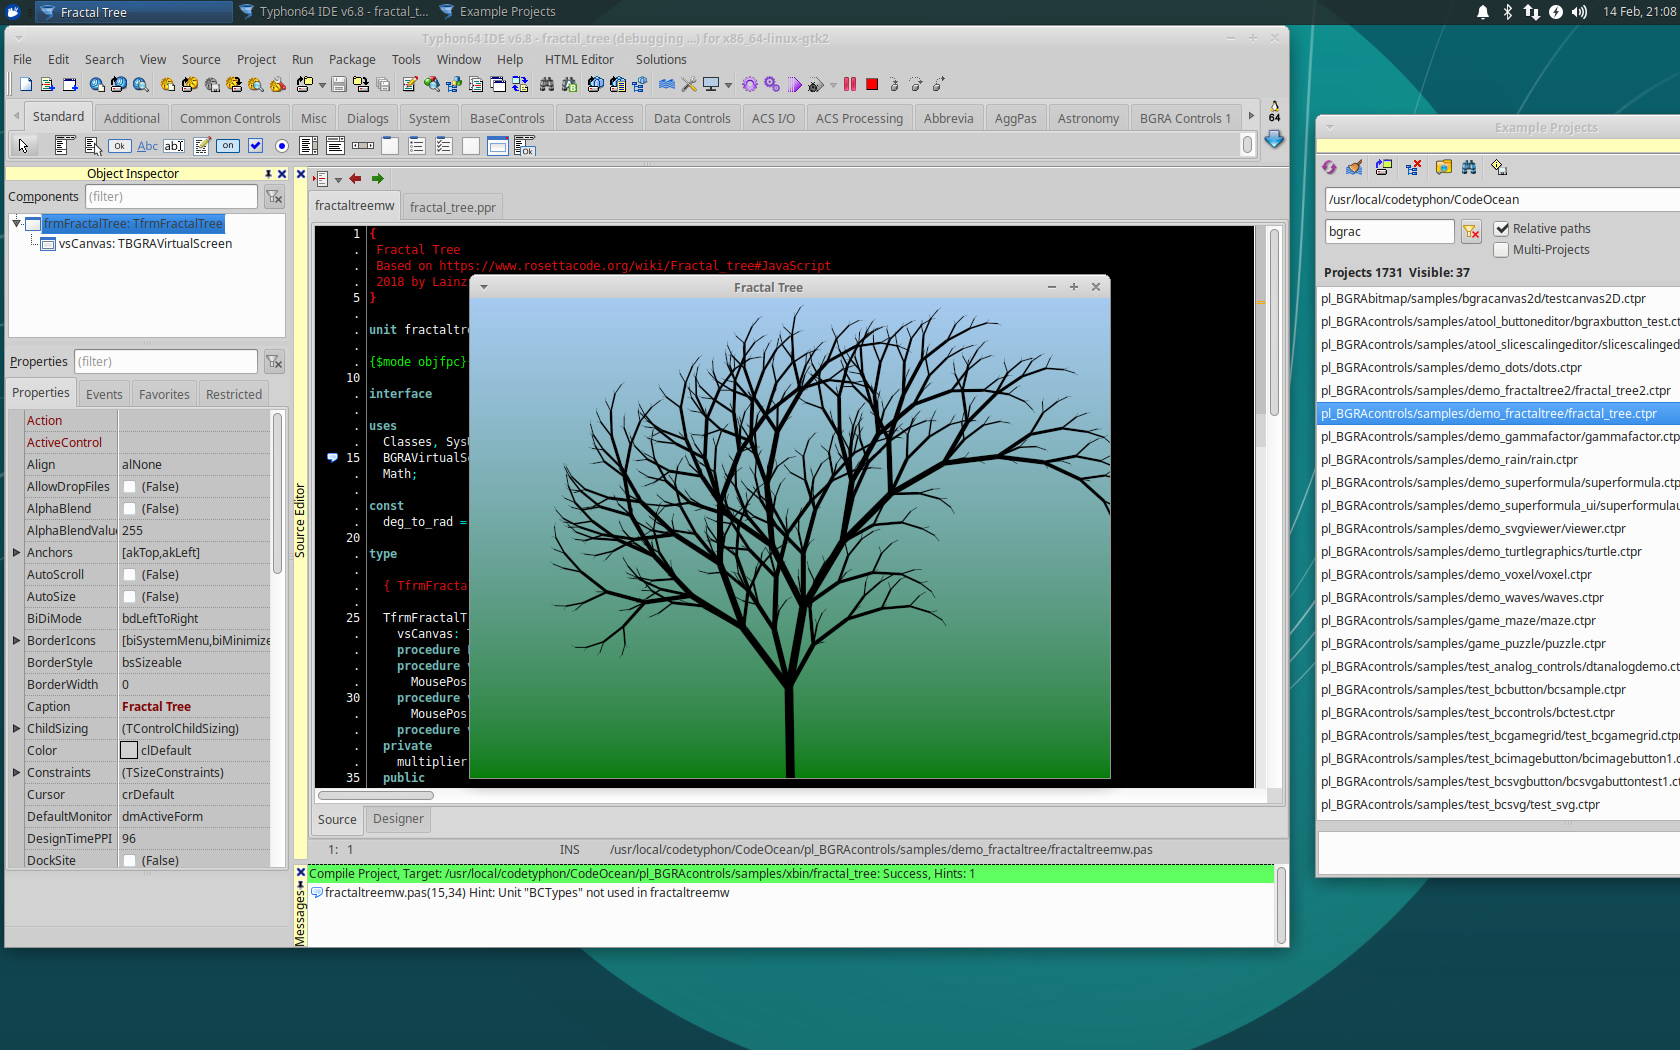
Task: Open the new form dropdown arrow in toolbar
Action: point(322,86)
